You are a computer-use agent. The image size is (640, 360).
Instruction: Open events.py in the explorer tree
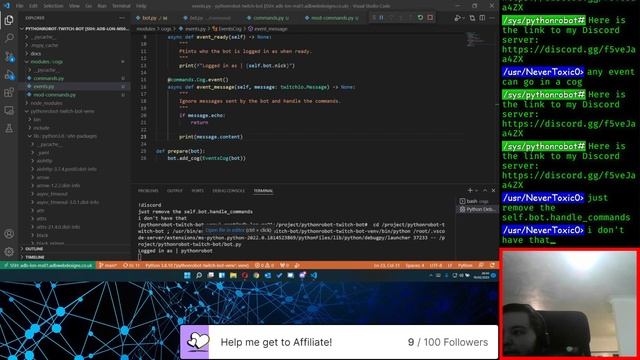[x=73, y=87]
